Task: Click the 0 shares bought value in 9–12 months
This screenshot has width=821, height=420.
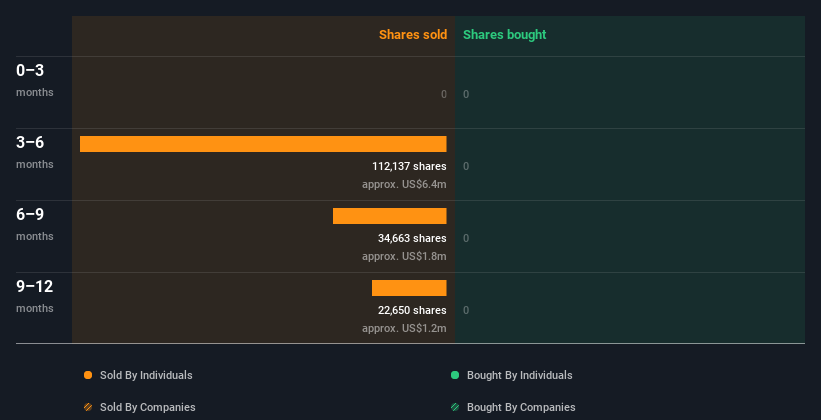Action: pyautogui.click(x=466, y=310)
